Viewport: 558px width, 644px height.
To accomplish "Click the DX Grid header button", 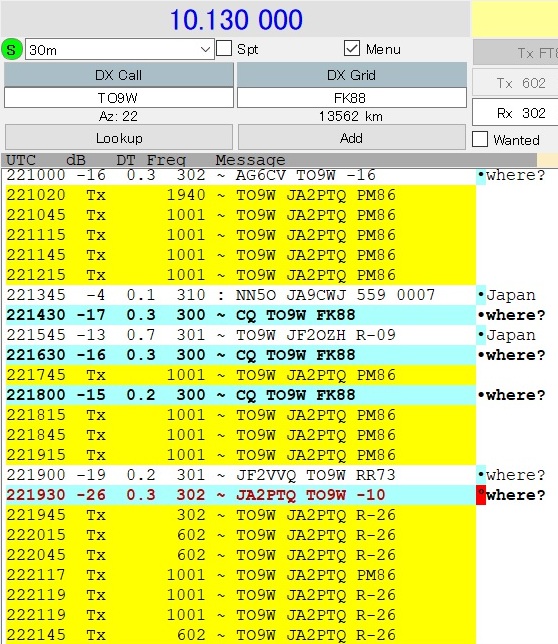I will pos(352,75).
